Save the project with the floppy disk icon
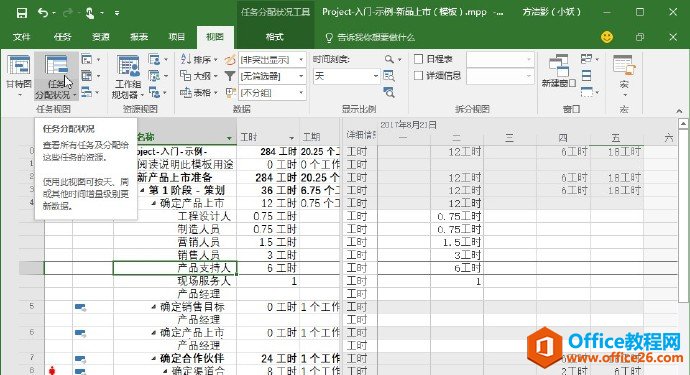 point(22,13)
